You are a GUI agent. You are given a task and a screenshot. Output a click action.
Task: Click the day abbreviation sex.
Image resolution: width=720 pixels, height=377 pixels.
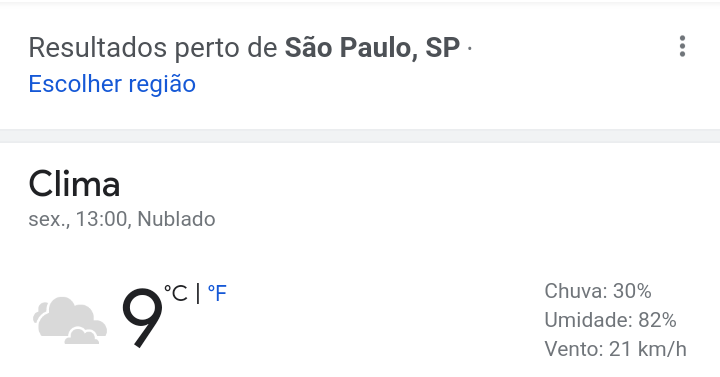pyautogui.click(x=48, y=219)
